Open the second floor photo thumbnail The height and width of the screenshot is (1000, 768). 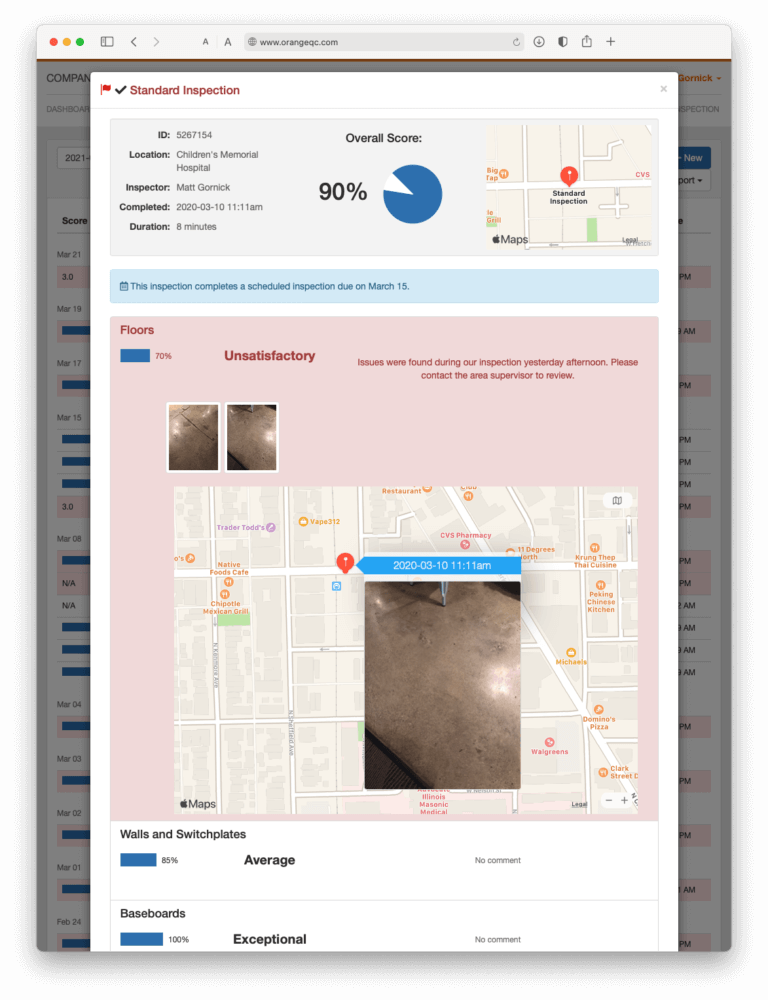252,438
